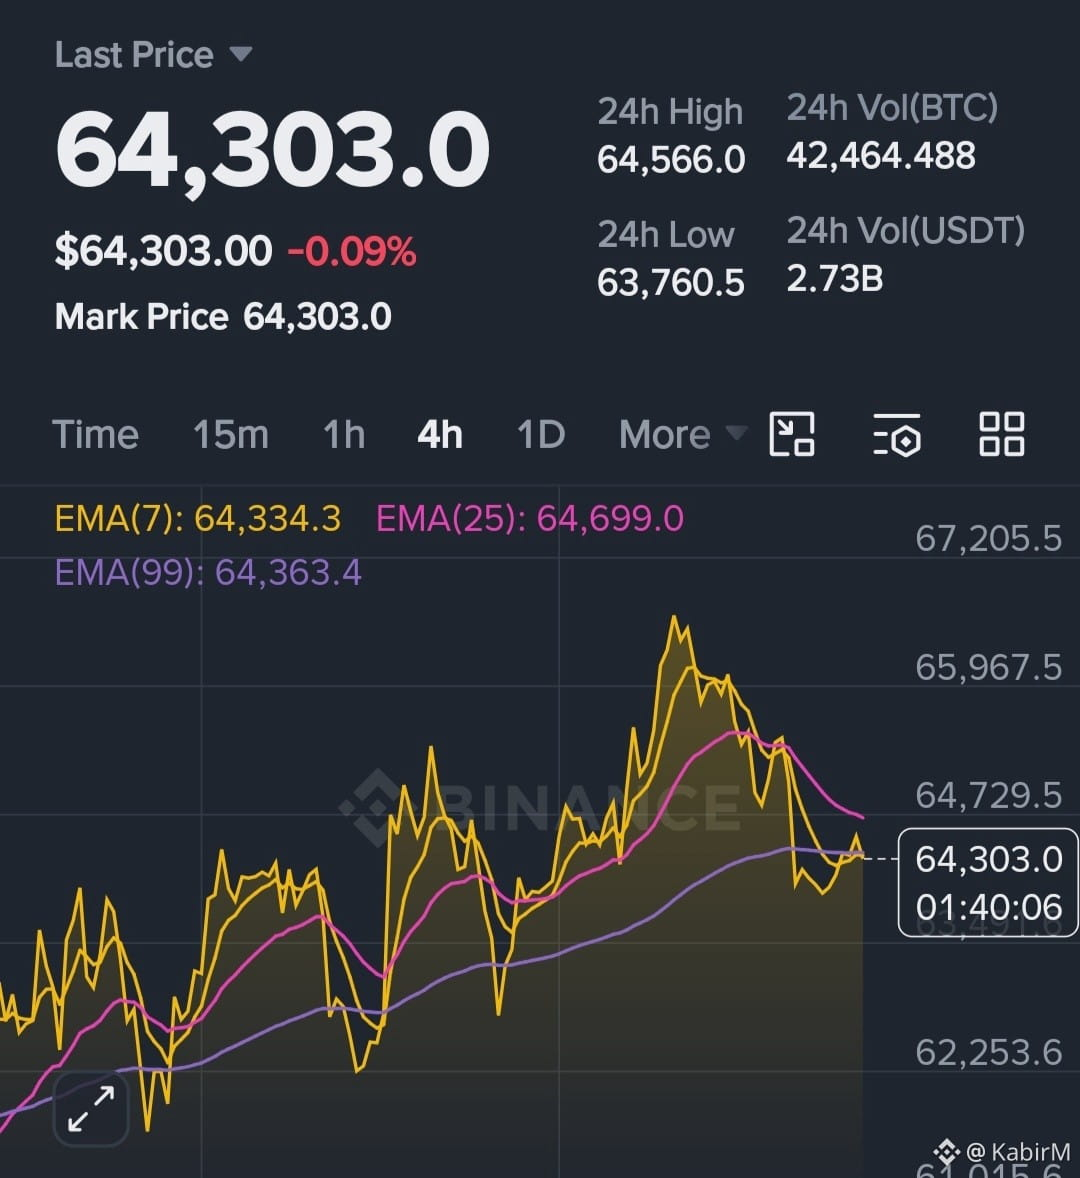Click the $64,303.00 dollar price text
This screenshot has height=1178, width=1080.
pyautogui.click(x=163, y=251)
